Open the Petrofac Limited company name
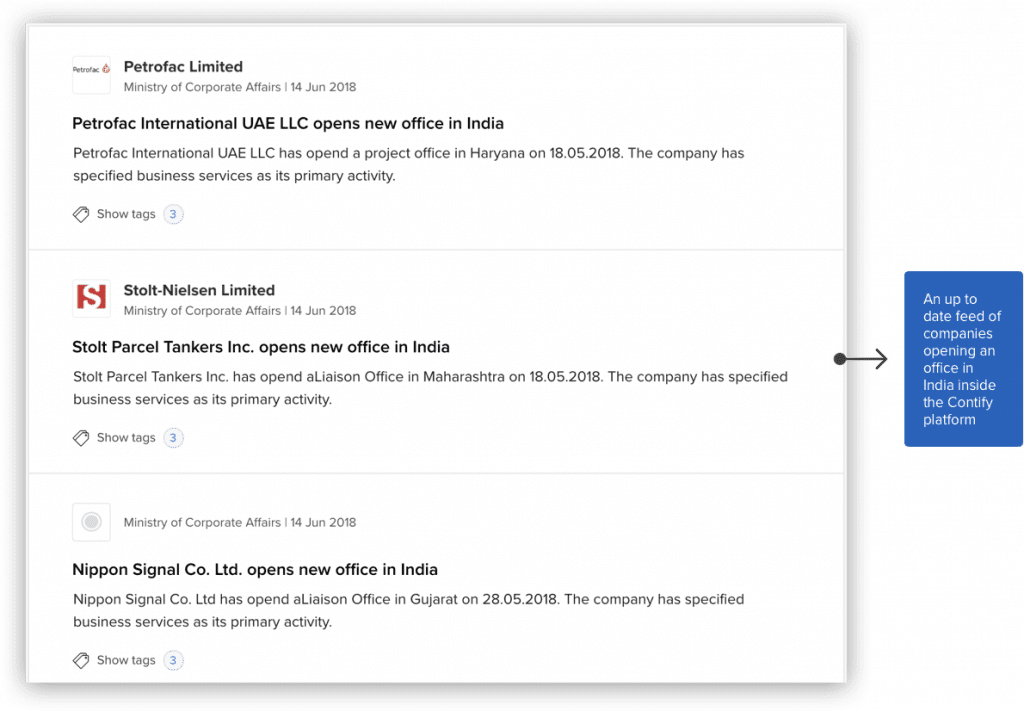 pyautogui.click(x=183, y=67)
